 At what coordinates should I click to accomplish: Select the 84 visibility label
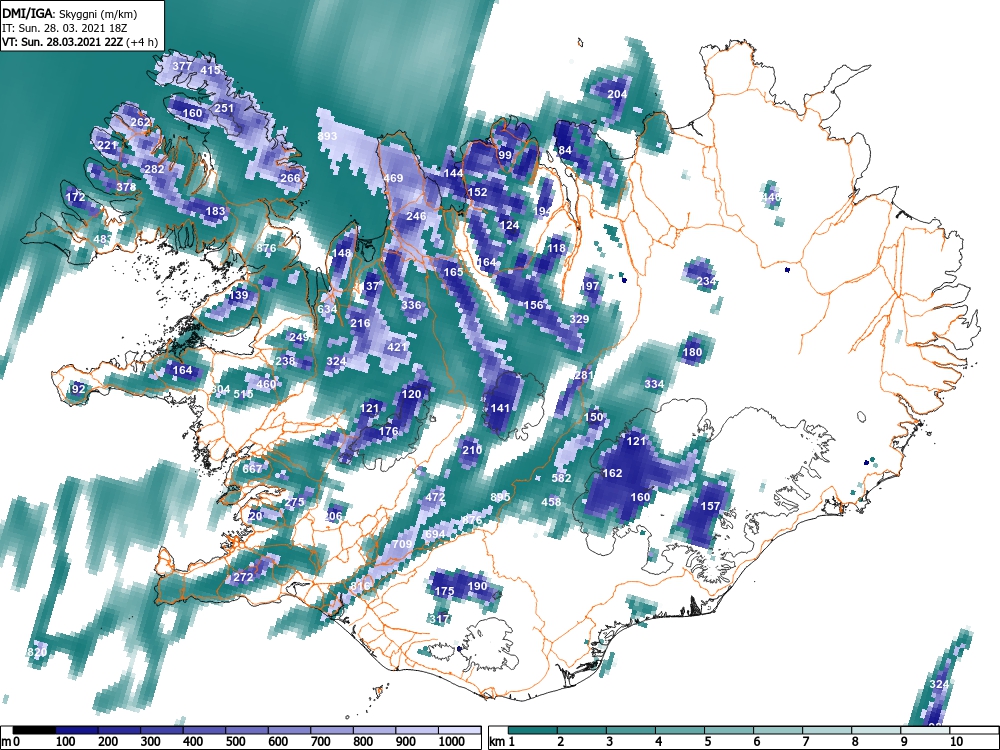coord(565,151)
